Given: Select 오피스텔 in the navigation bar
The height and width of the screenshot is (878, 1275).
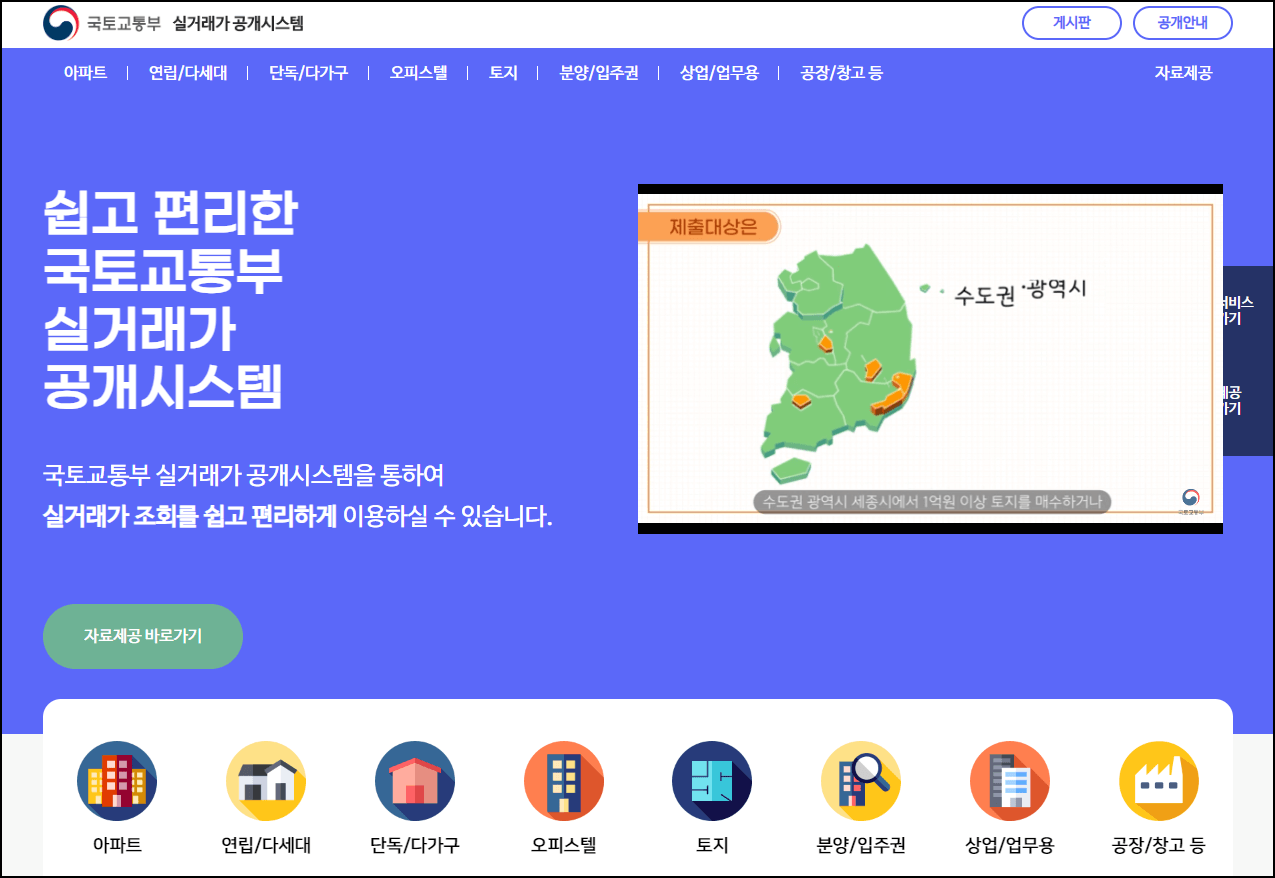Looking at the screenshot, I should [418, 73].
